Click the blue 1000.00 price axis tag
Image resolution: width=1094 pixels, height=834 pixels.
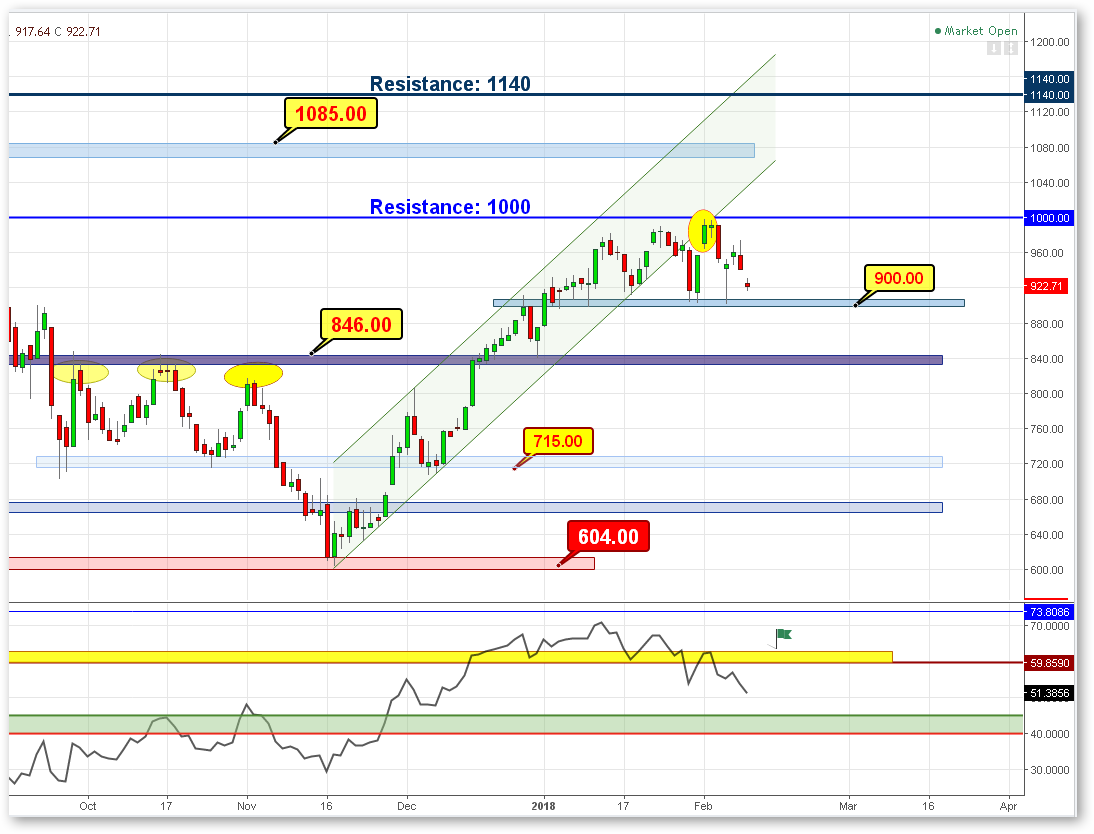1047,218
